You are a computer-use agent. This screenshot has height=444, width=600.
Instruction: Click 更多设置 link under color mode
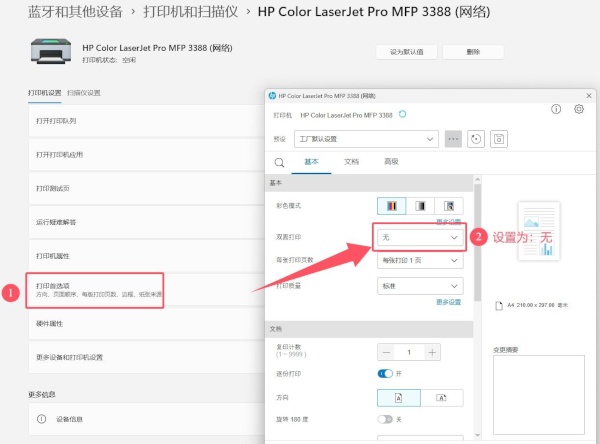coord(448,222)
